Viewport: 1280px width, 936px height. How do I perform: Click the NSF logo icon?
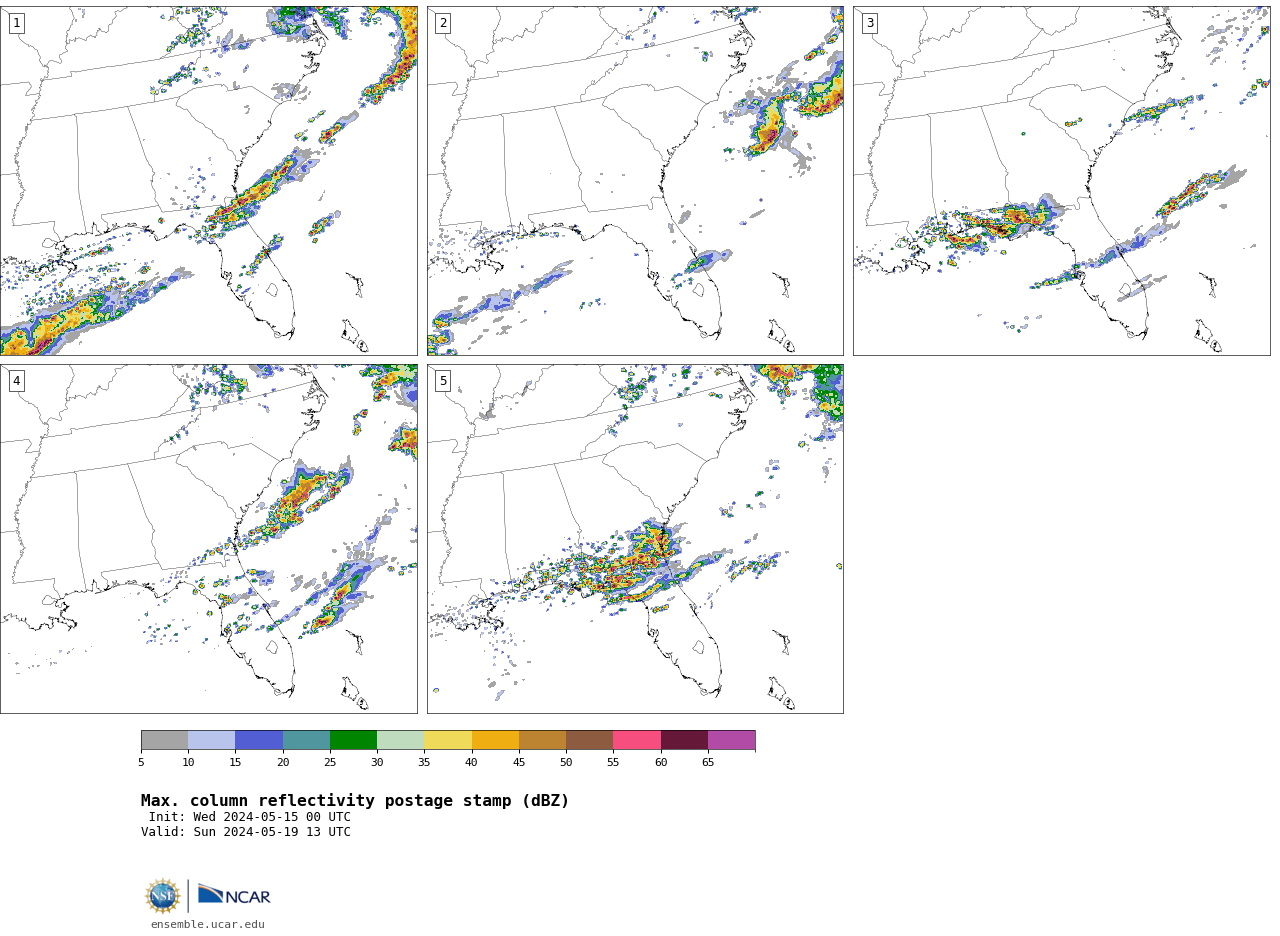(x=163, y=896)
